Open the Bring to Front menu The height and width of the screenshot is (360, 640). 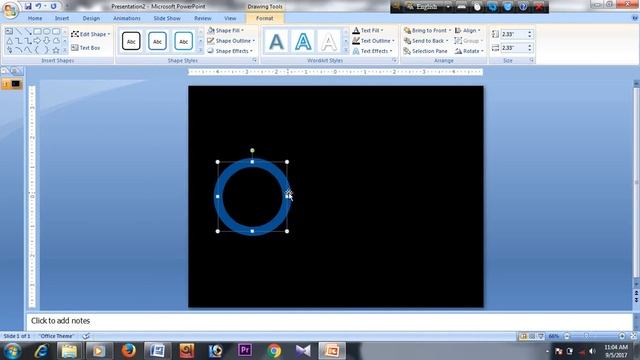coord(427,31)
